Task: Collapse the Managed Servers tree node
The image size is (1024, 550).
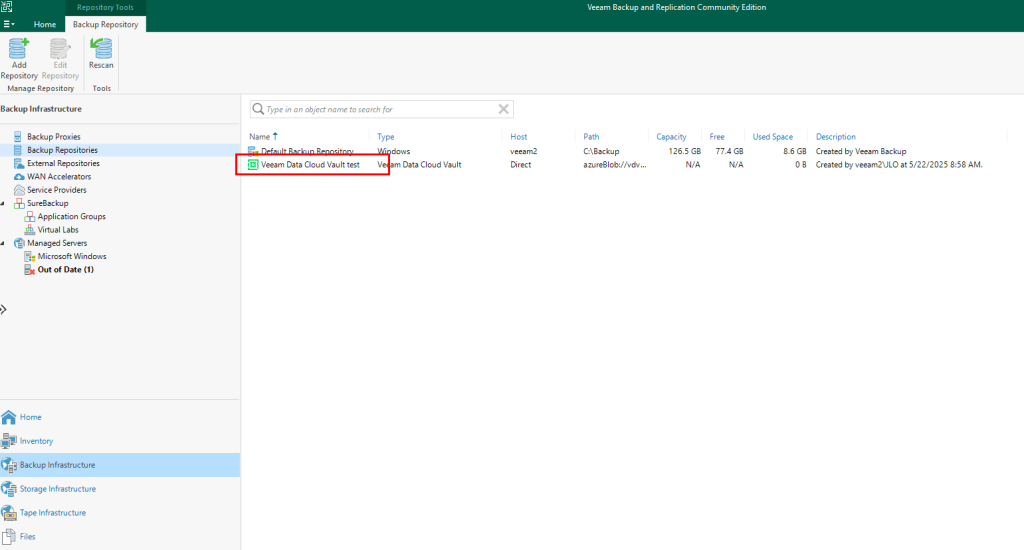Action: click(3, 244)
